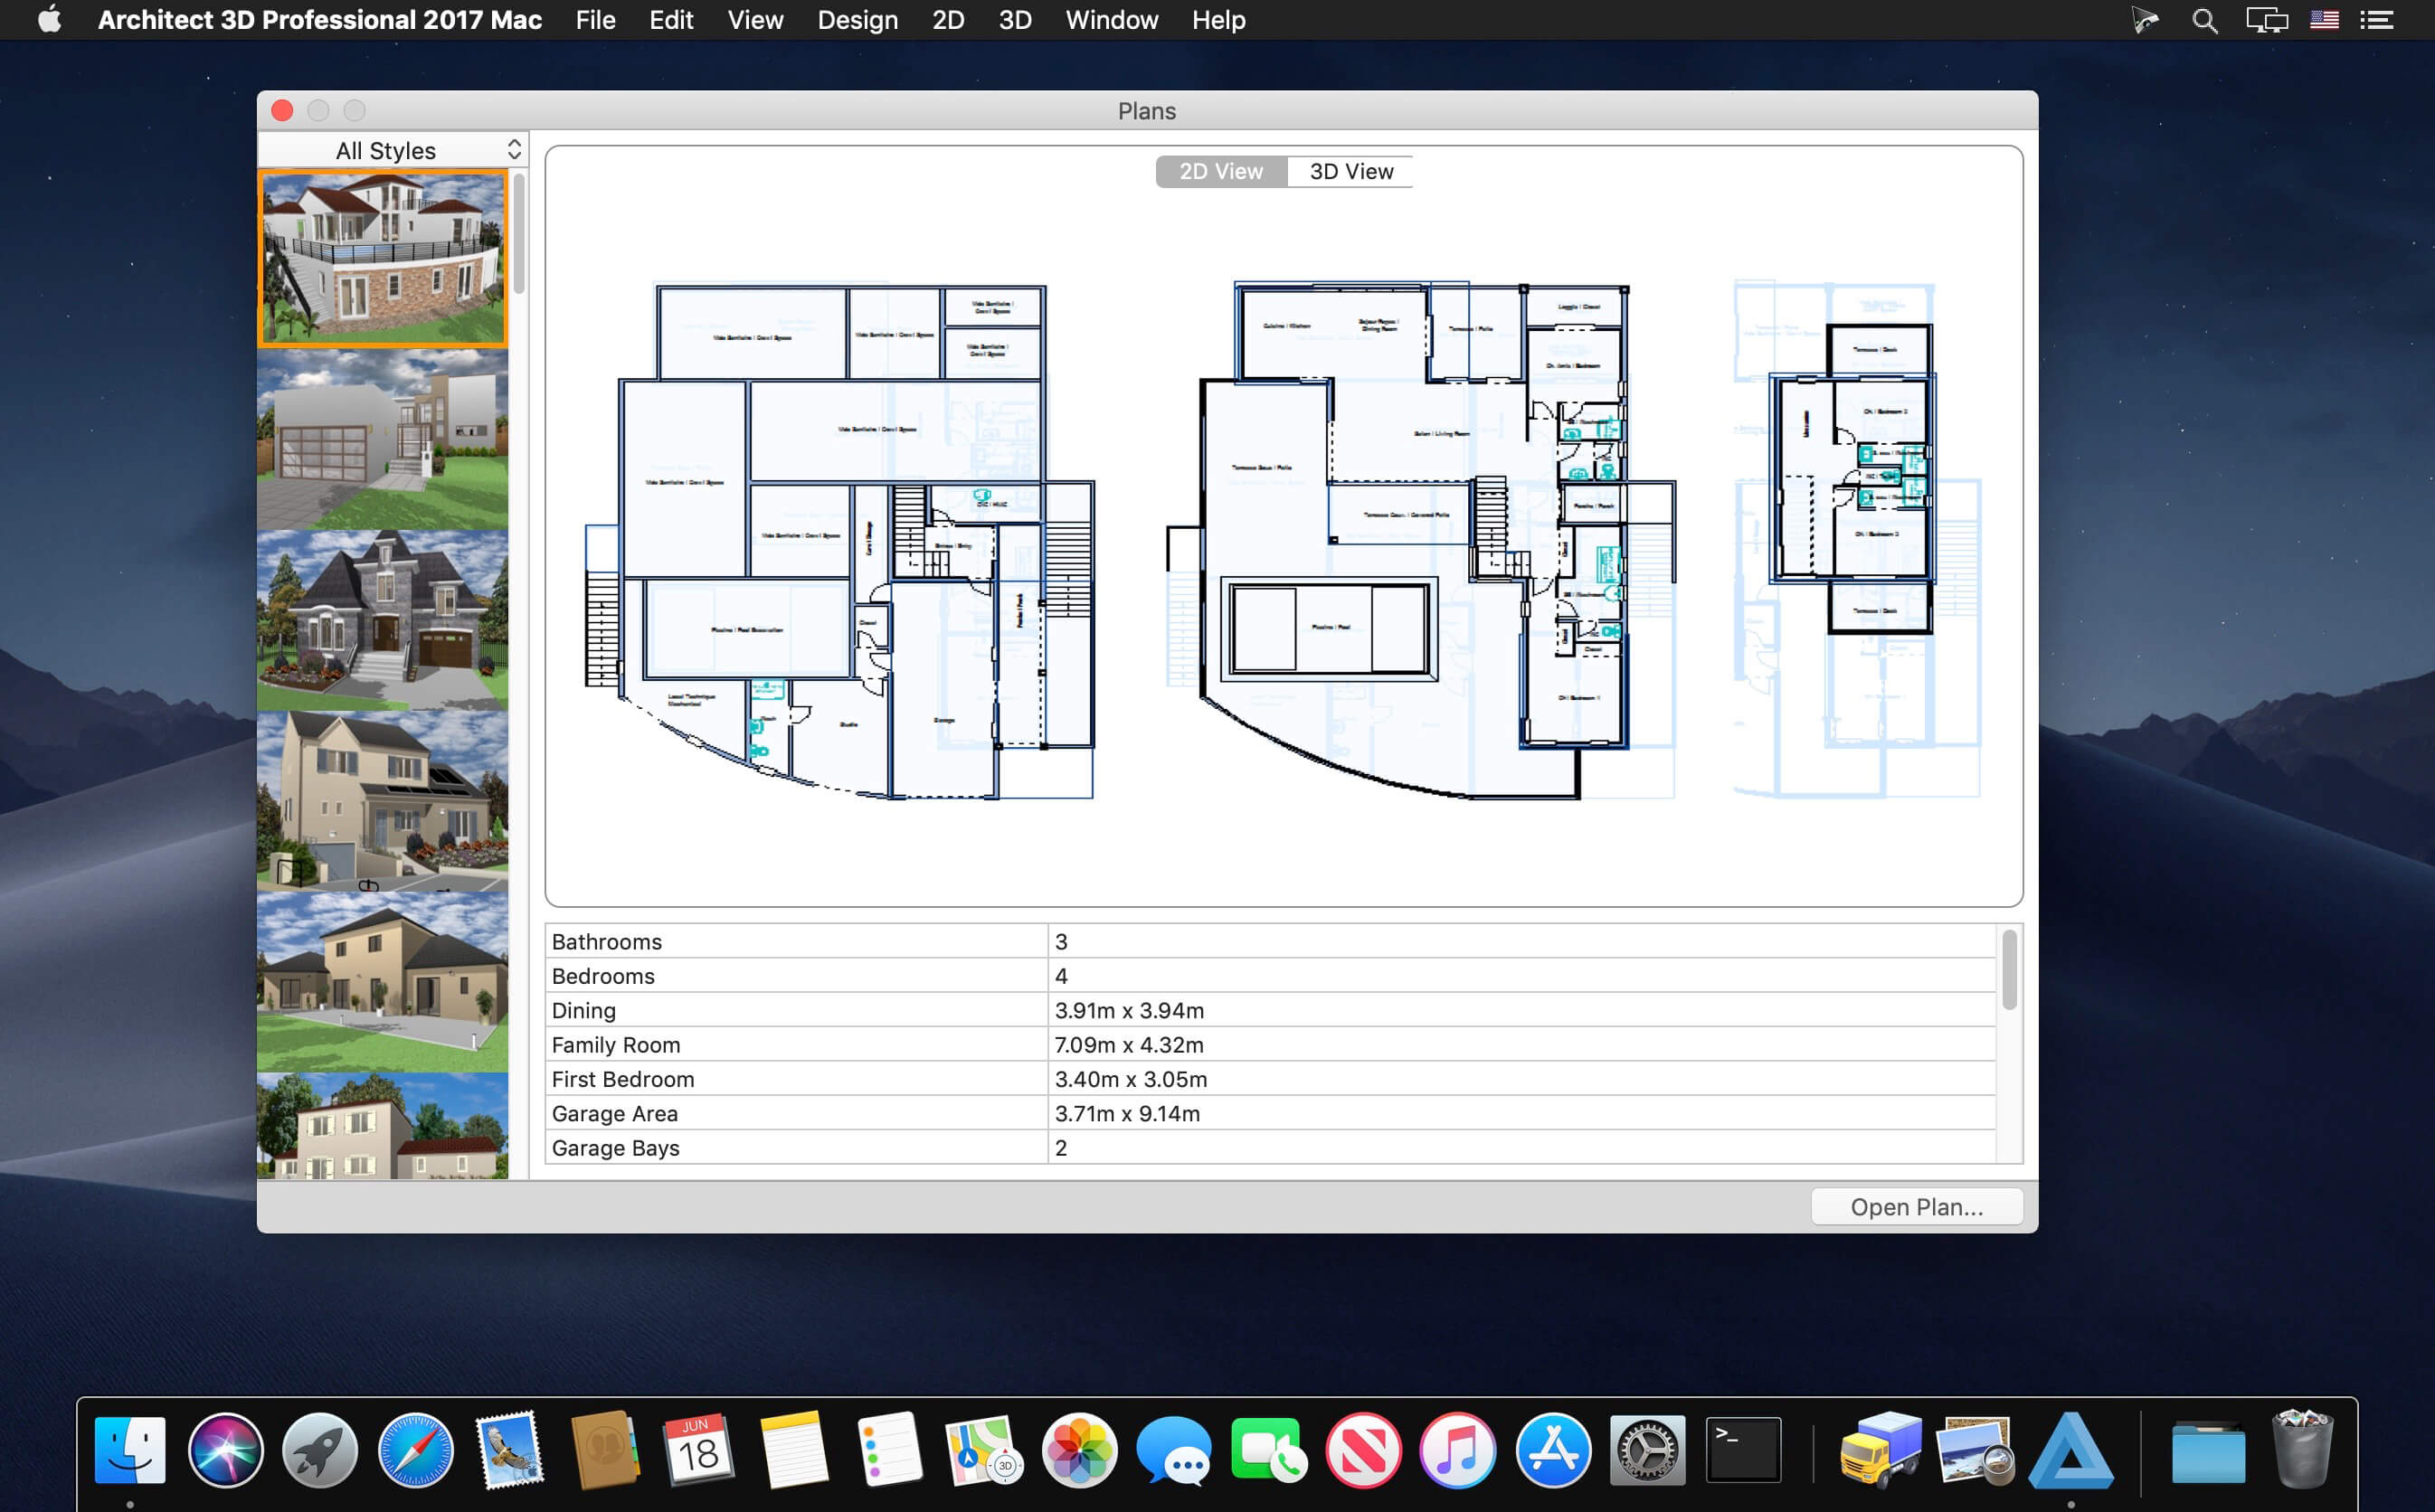Click the Help menu item

tap(1217, 21)
